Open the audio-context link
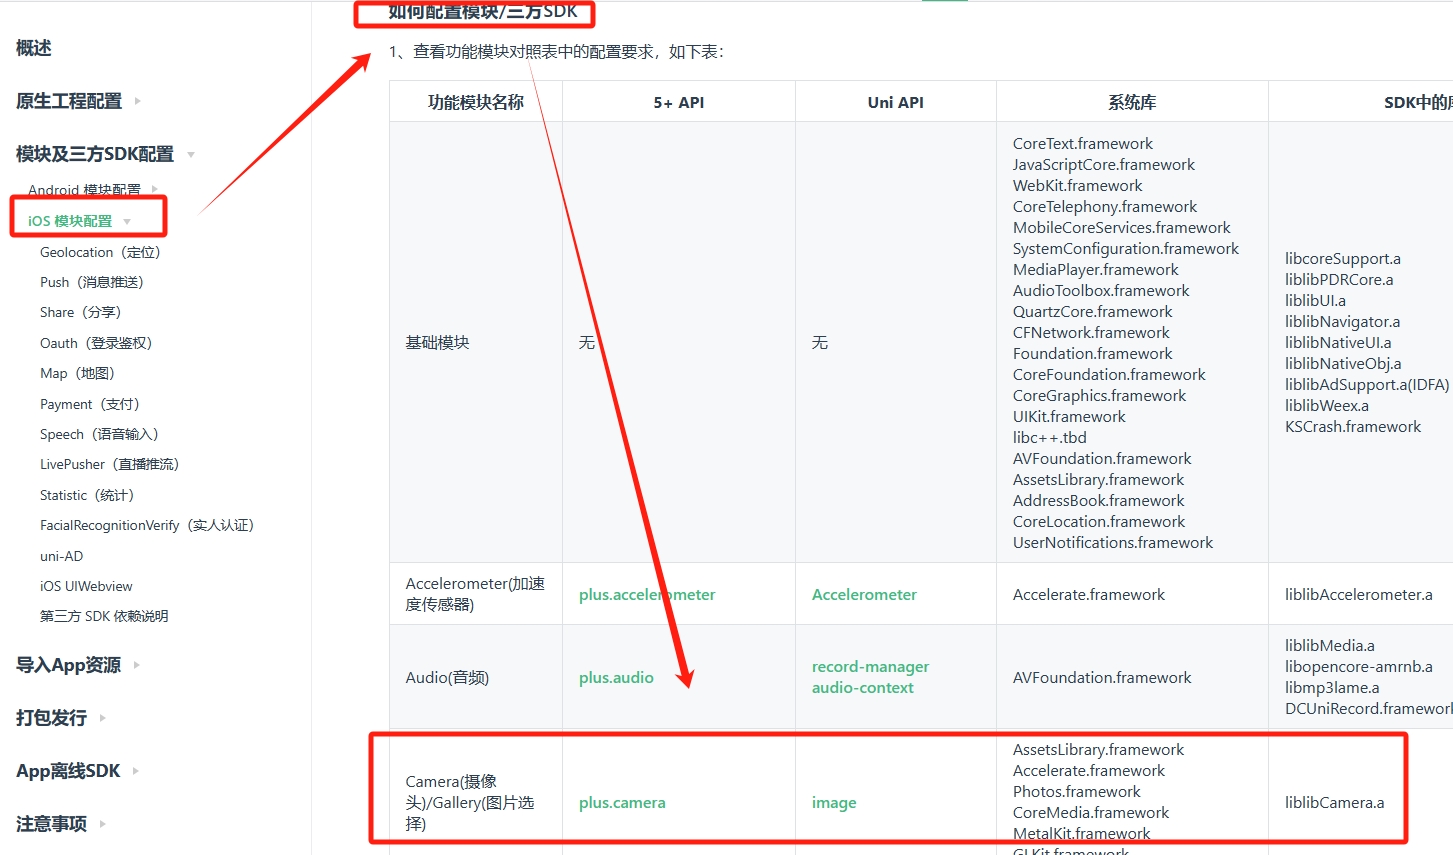 pyautogui.click(x=862, y=687)
